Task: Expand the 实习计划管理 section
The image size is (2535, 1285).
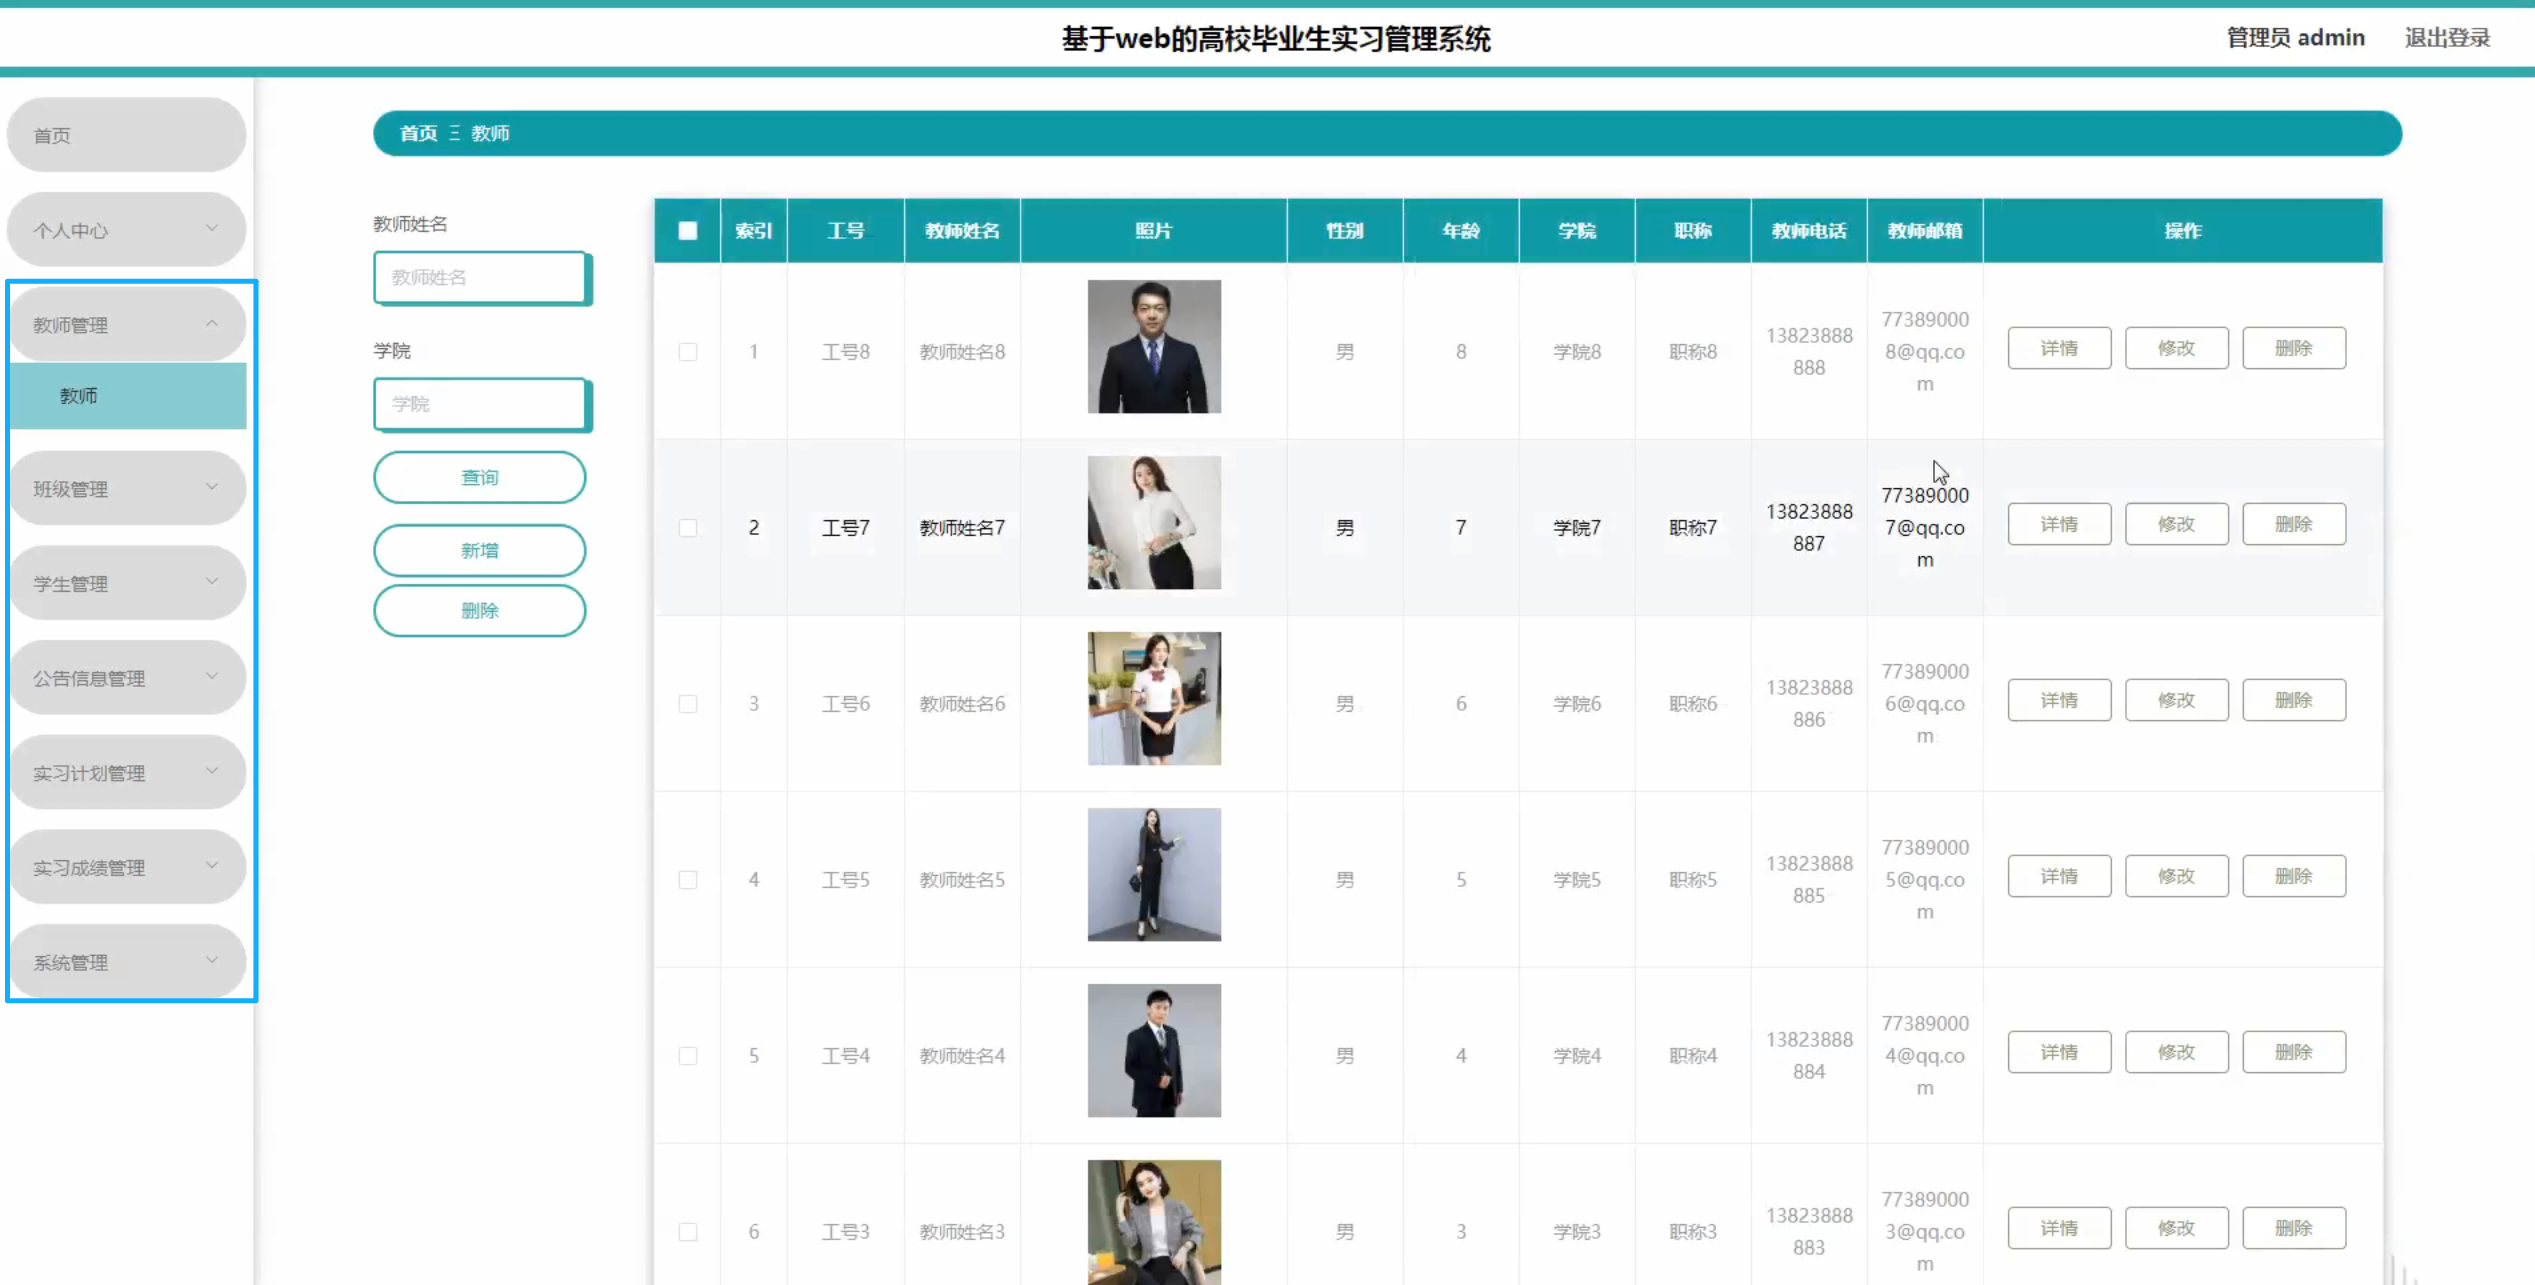Action: point(125,771)
